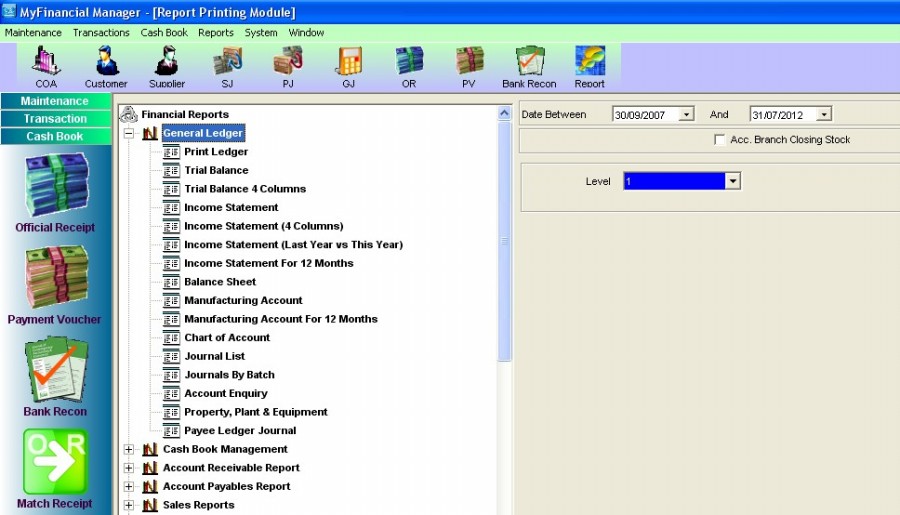Click the Transaction sidebar button

click(x=56, y=119)
